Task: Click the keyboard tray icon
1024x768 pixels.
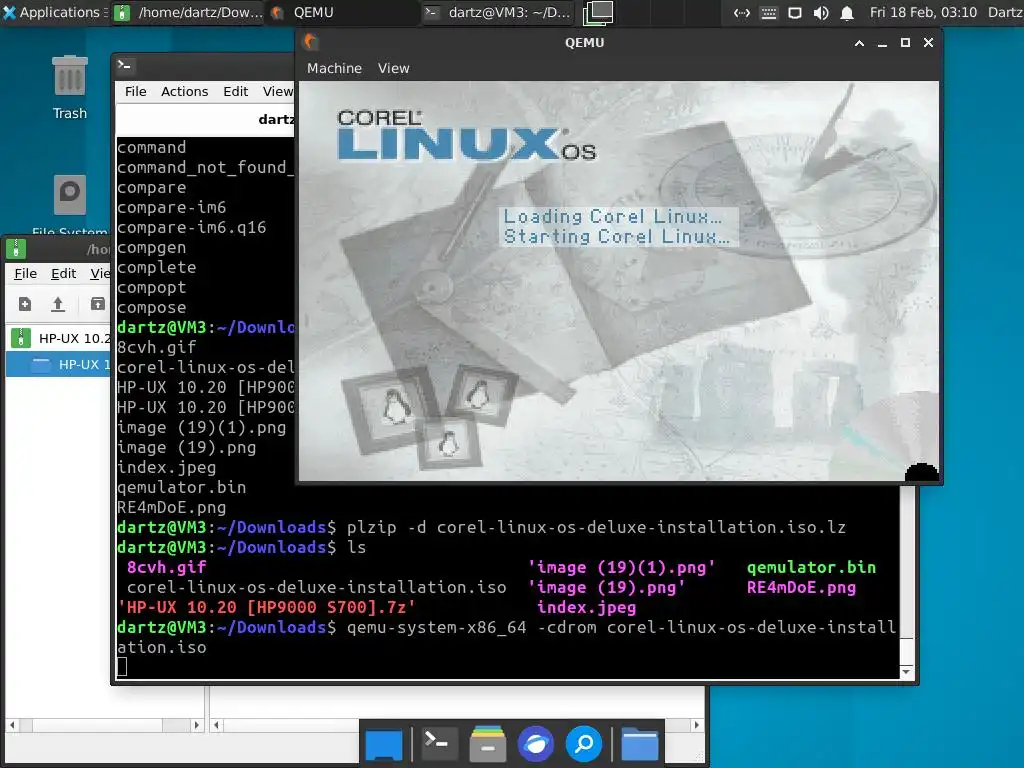Action: click(769, 12)
